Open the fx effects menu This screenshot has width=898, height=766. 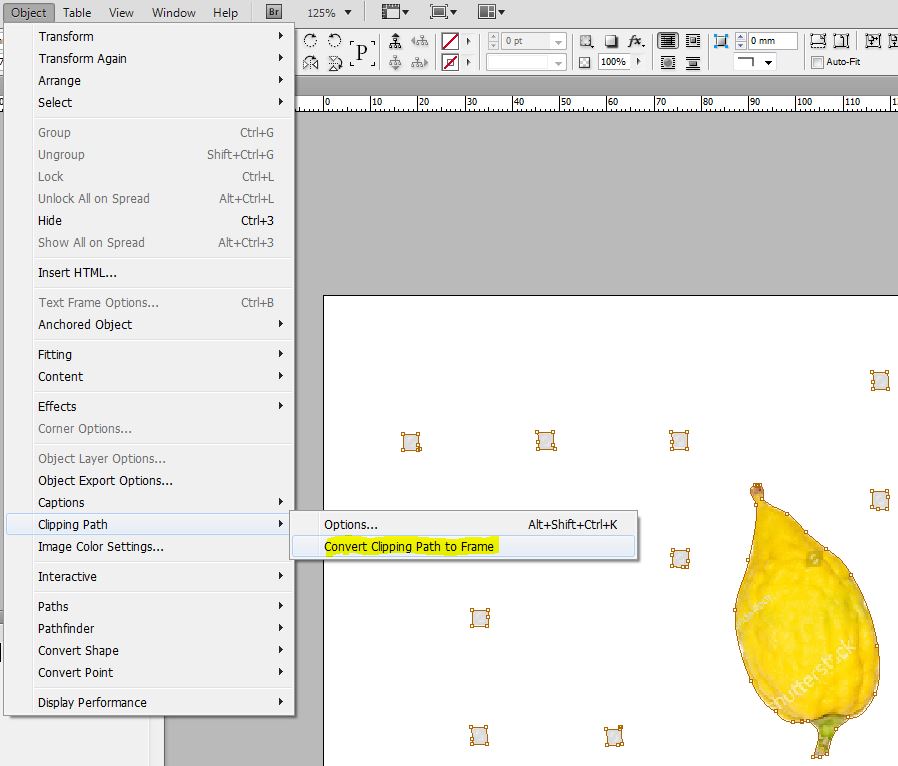[x=636, y=41]
